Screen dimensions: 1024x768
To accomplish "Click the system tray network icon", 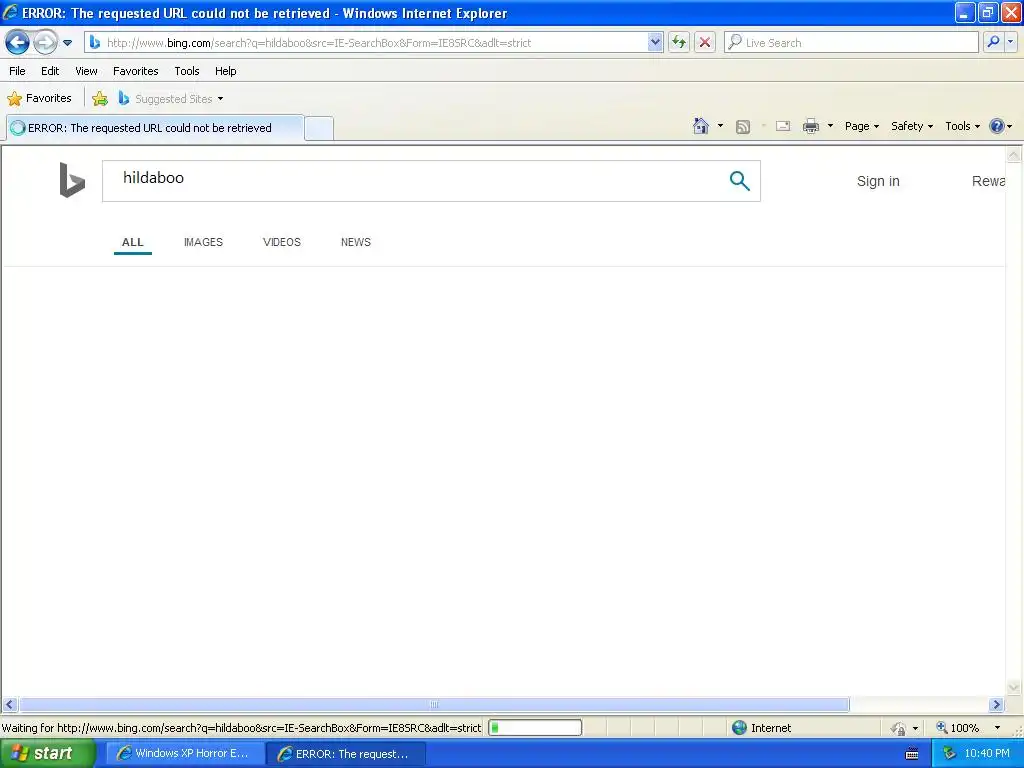I will click(949, 754).
